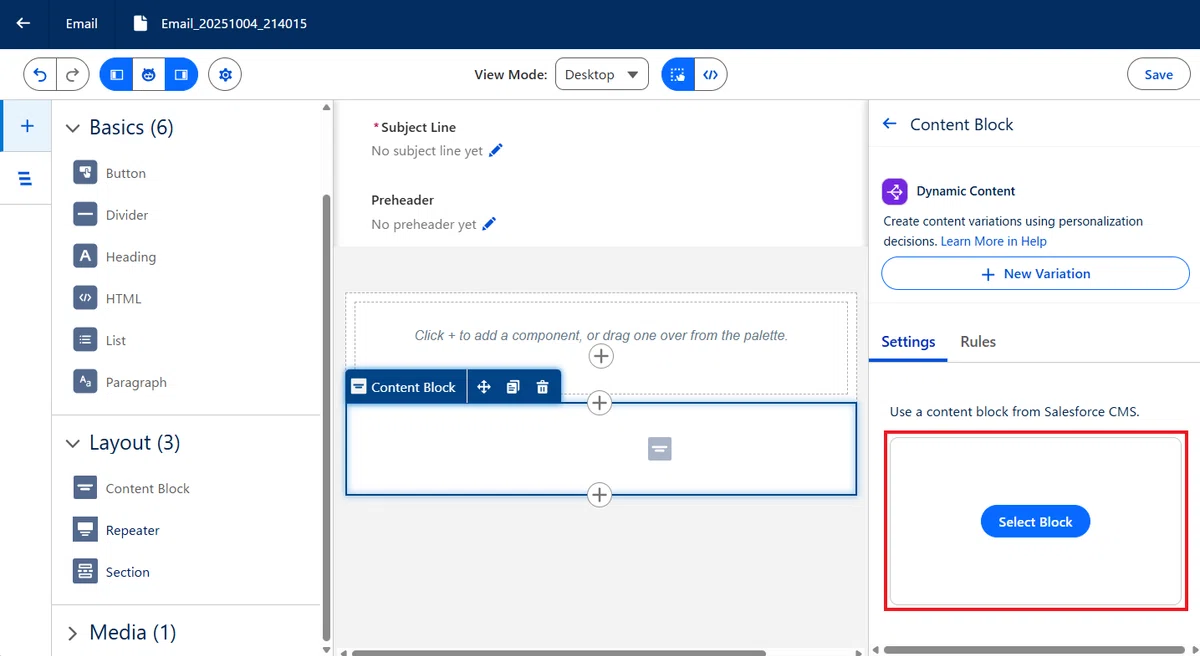Select the HTML component

pyautogui.click(x=108, y=299)
